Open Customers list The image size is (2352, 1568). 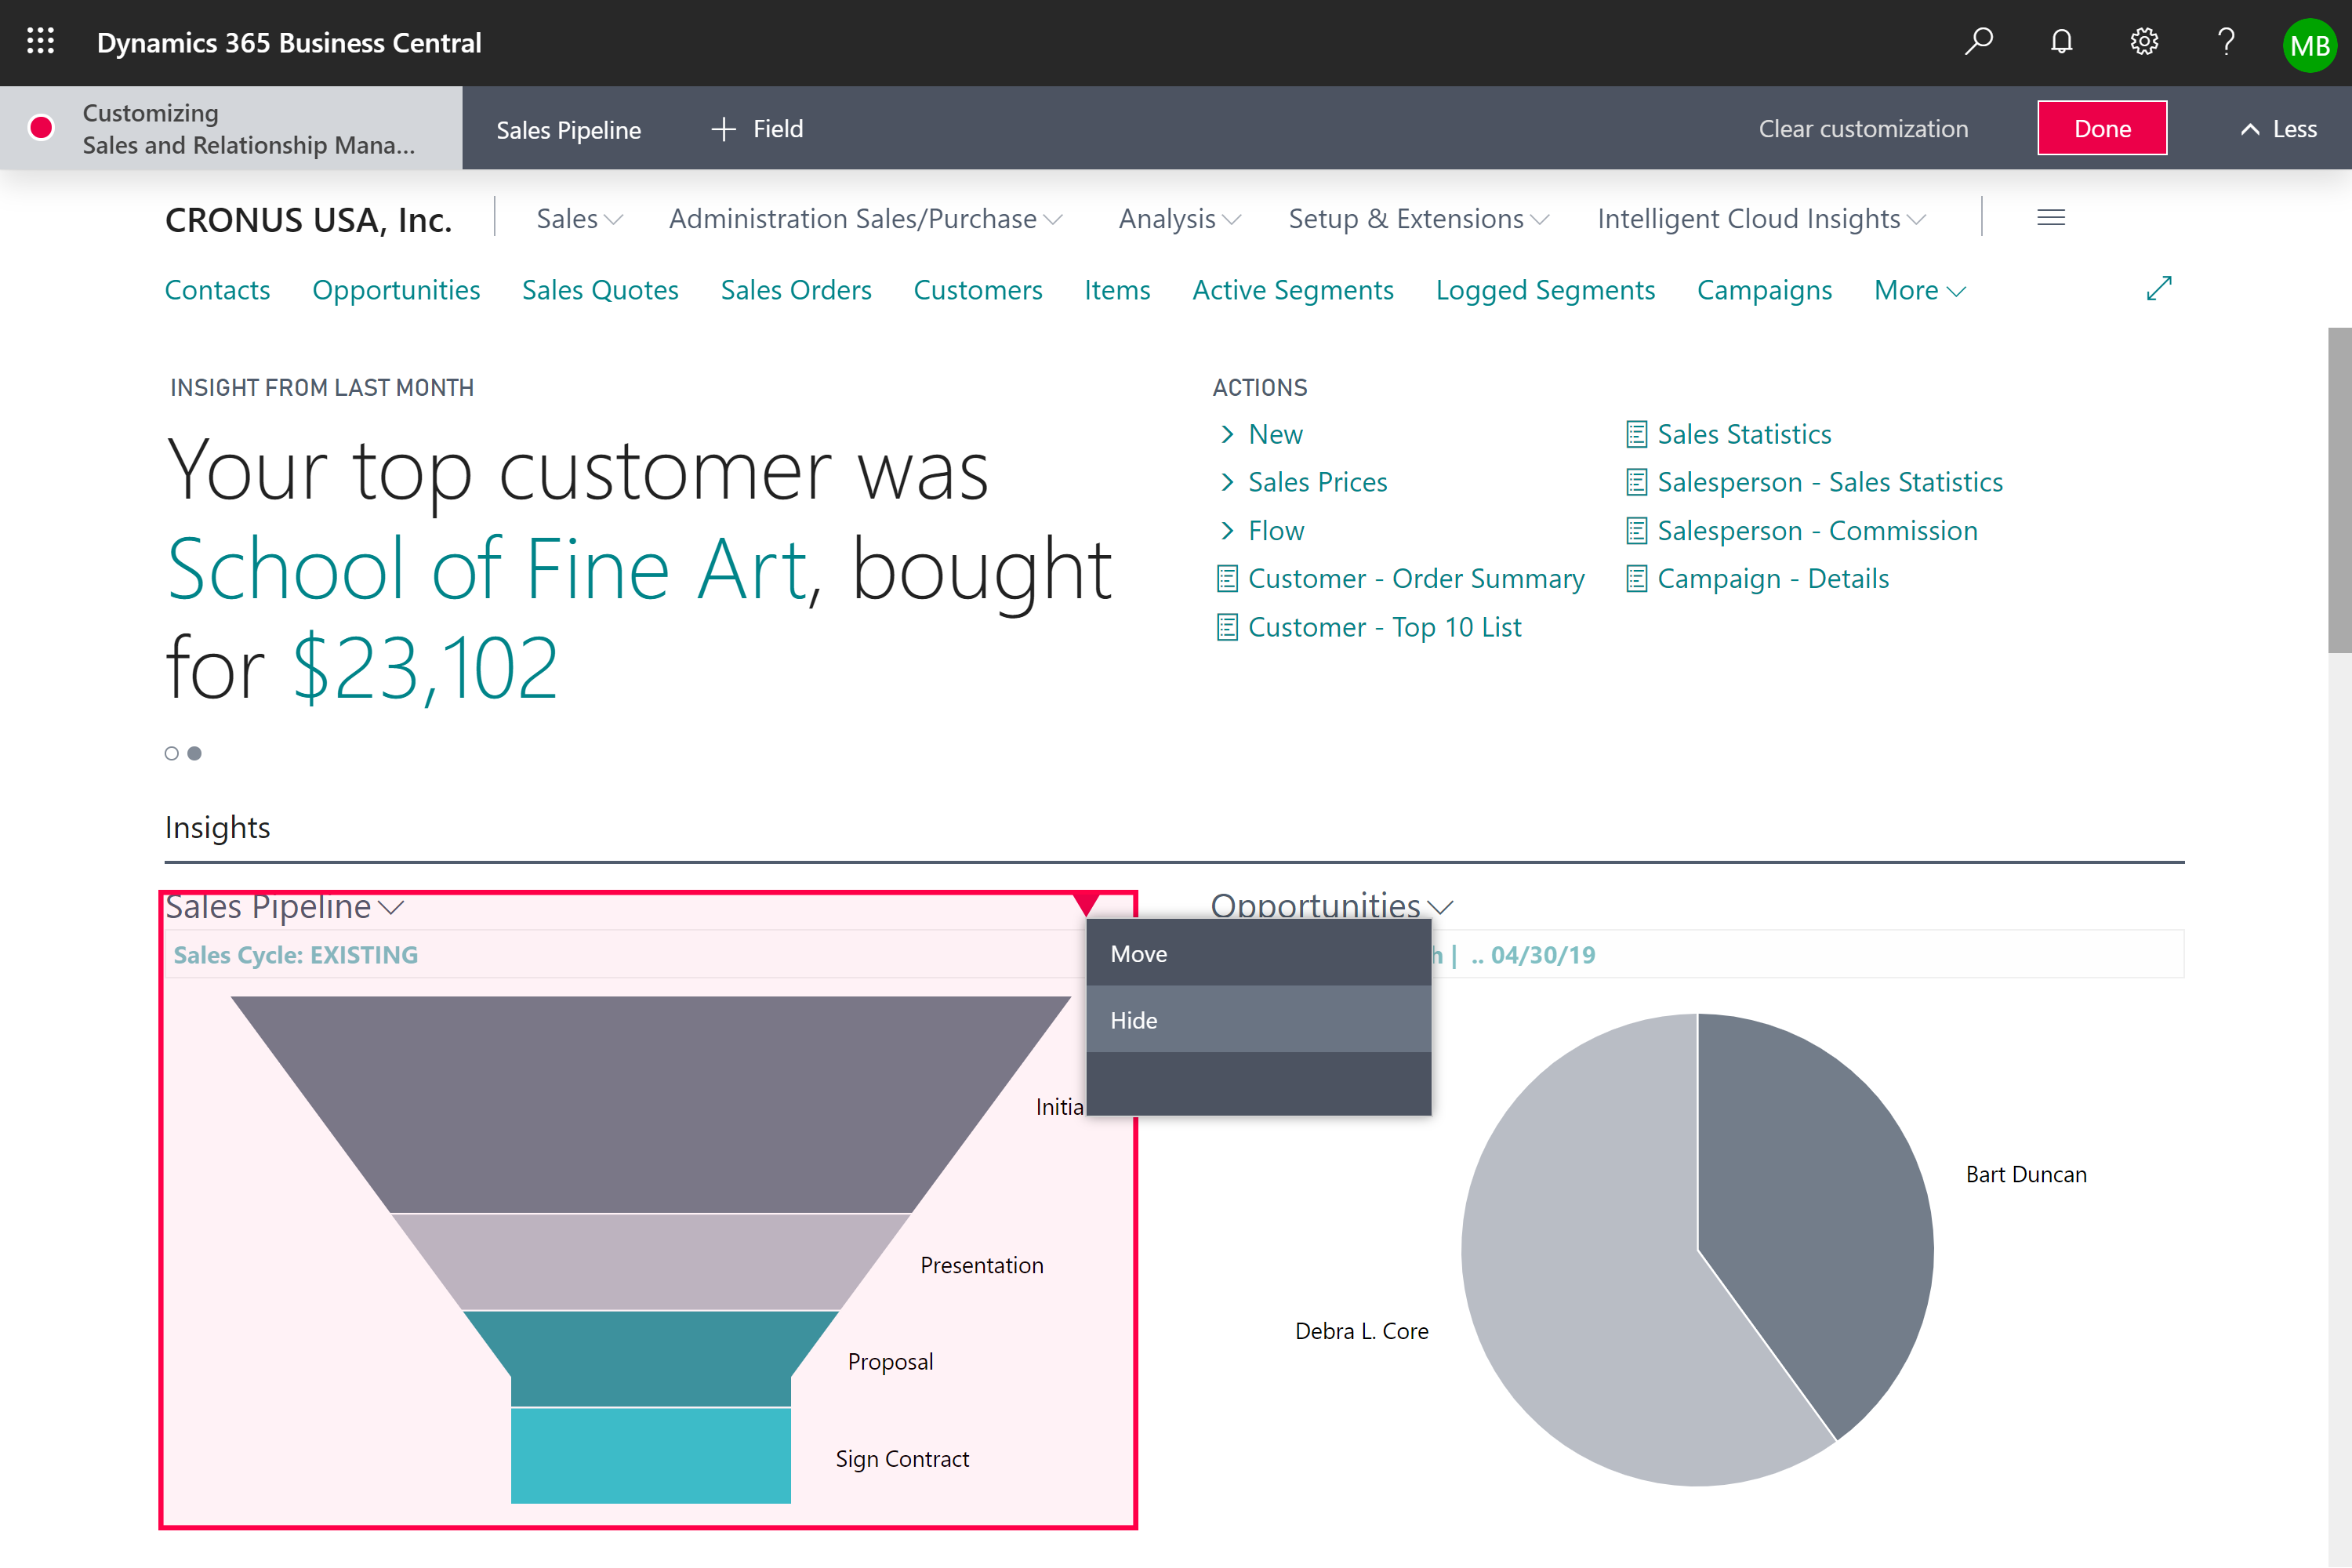(x=978, y=290)
